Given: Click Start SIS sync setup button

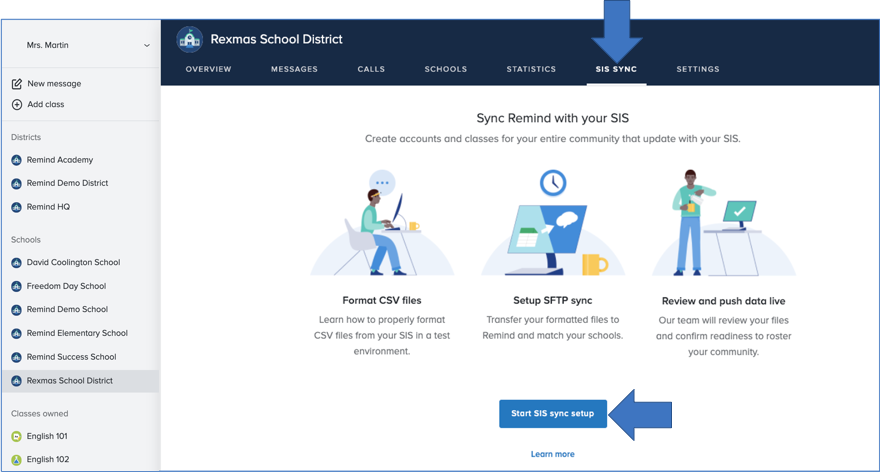Looking at the screenshot, I should [553, 414].
